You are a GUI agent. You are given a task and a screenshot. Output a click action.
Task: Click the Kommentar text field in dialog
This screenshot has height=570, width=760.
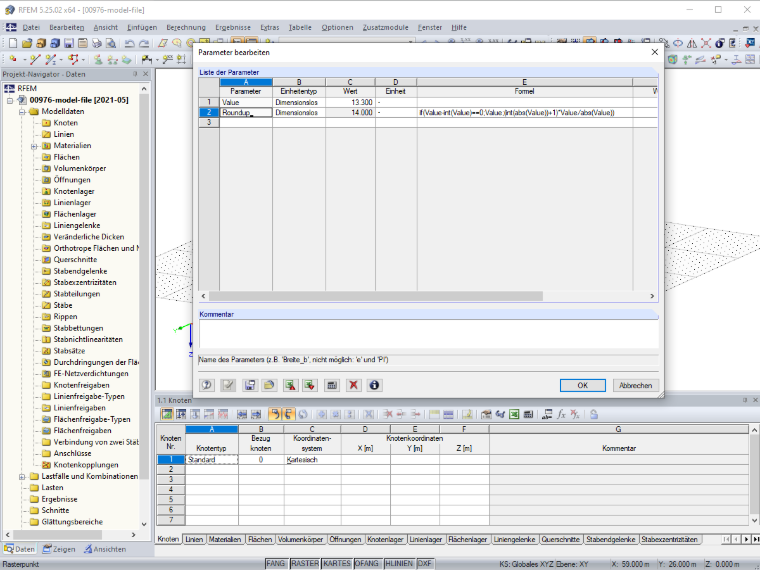[428, 333]
